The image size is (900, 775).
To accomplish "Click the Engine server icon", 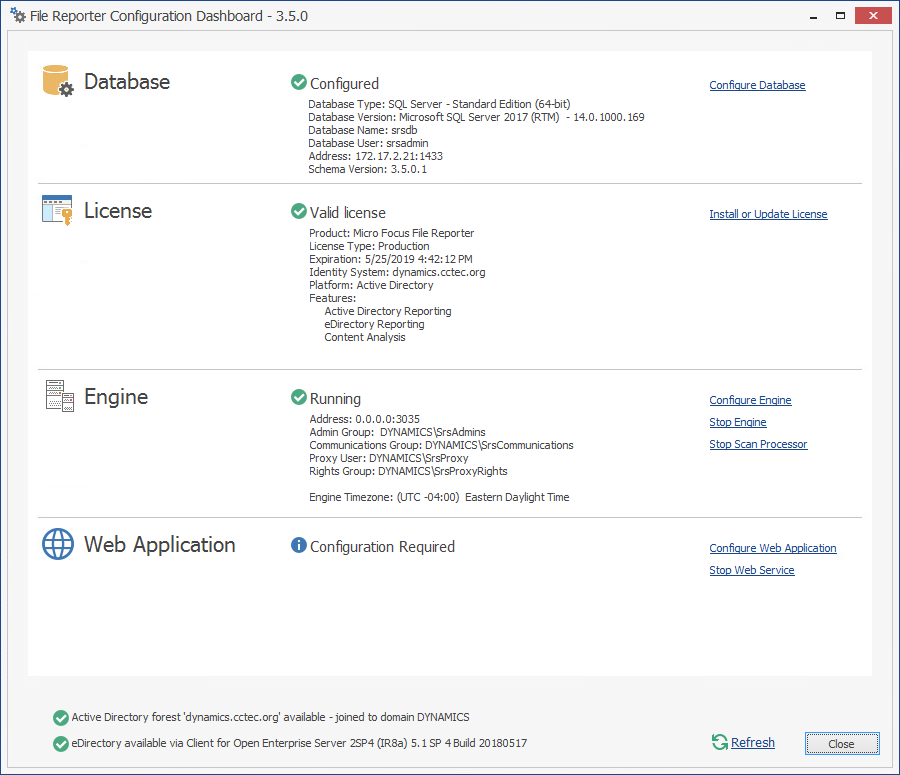I will pyautogui.click(x=59, y=396).
